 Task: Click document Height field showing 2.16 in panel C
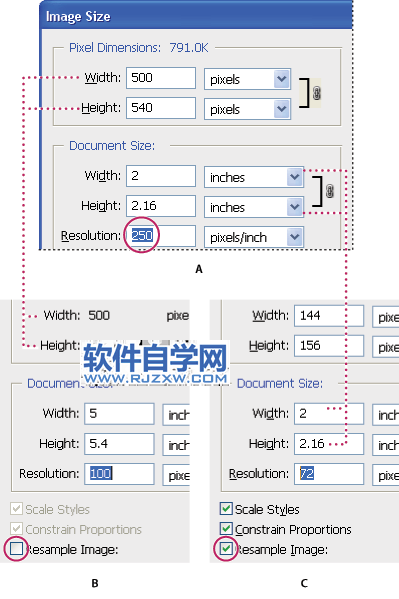[x=329, y=444]
